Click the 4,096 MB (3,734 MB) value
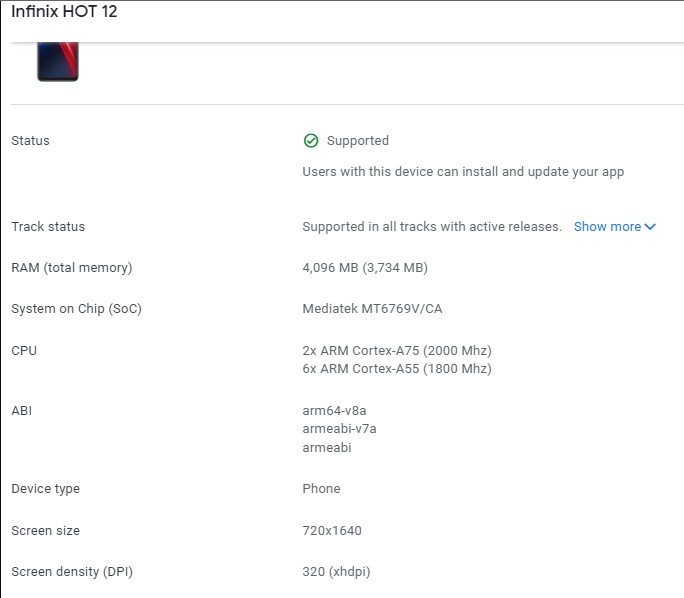684x598 pixels. tap(365, 268)
